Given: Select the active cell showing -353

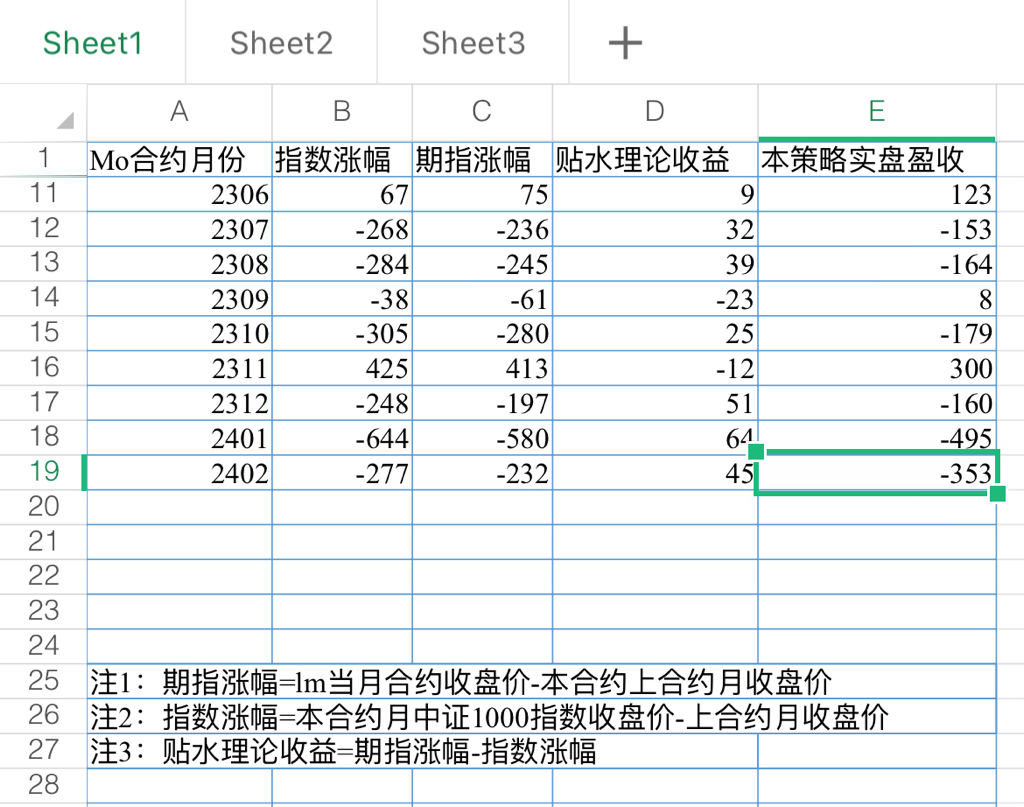Looking at the screenshot, I should 877,473.
